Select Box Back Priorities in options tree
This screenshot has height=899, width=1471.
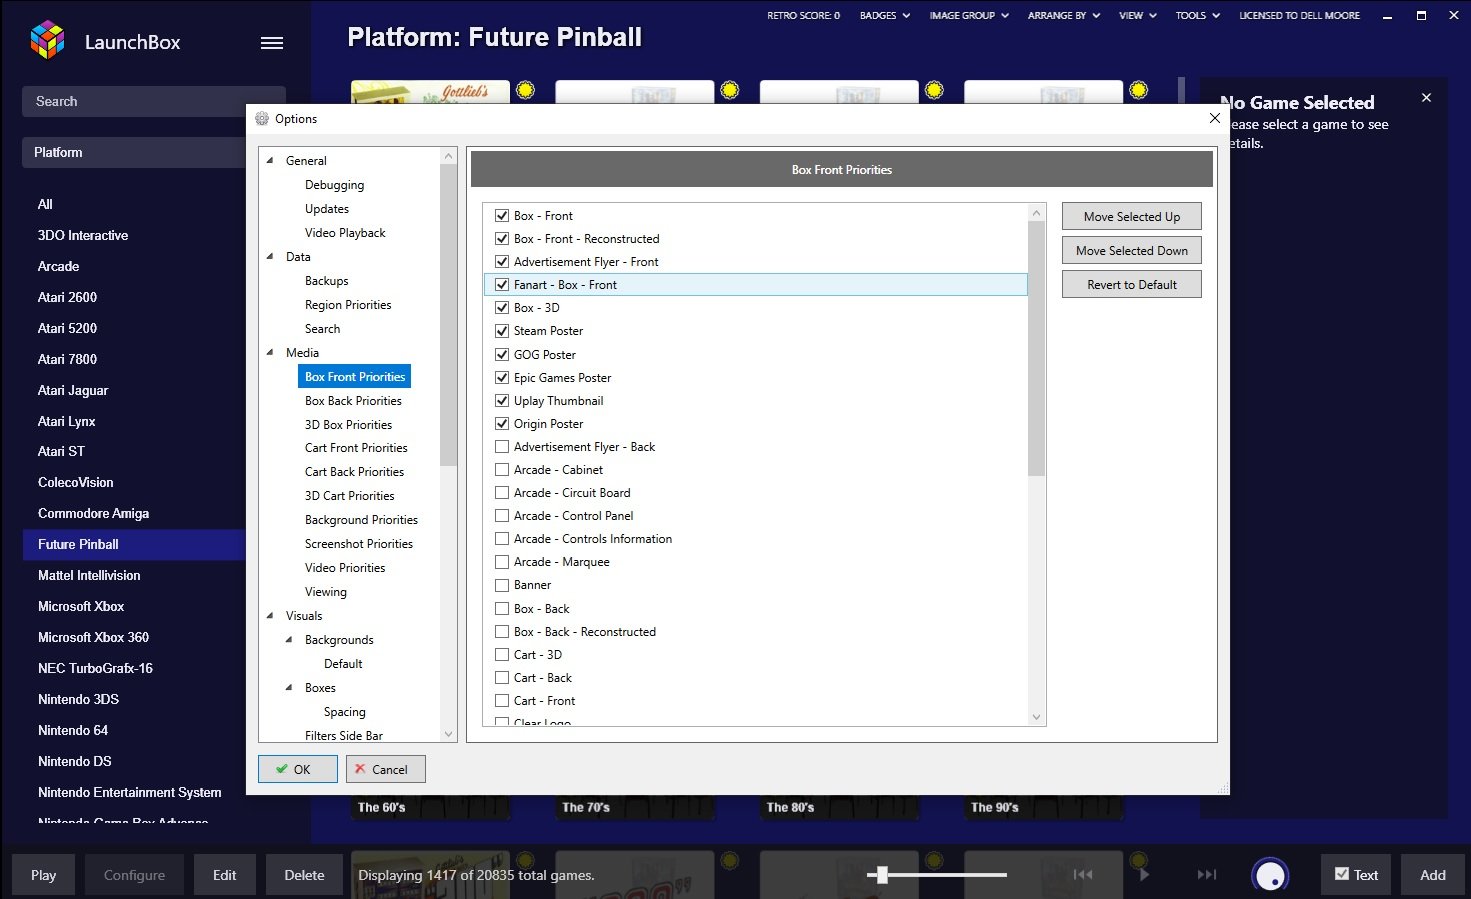(x=353, y=400)
